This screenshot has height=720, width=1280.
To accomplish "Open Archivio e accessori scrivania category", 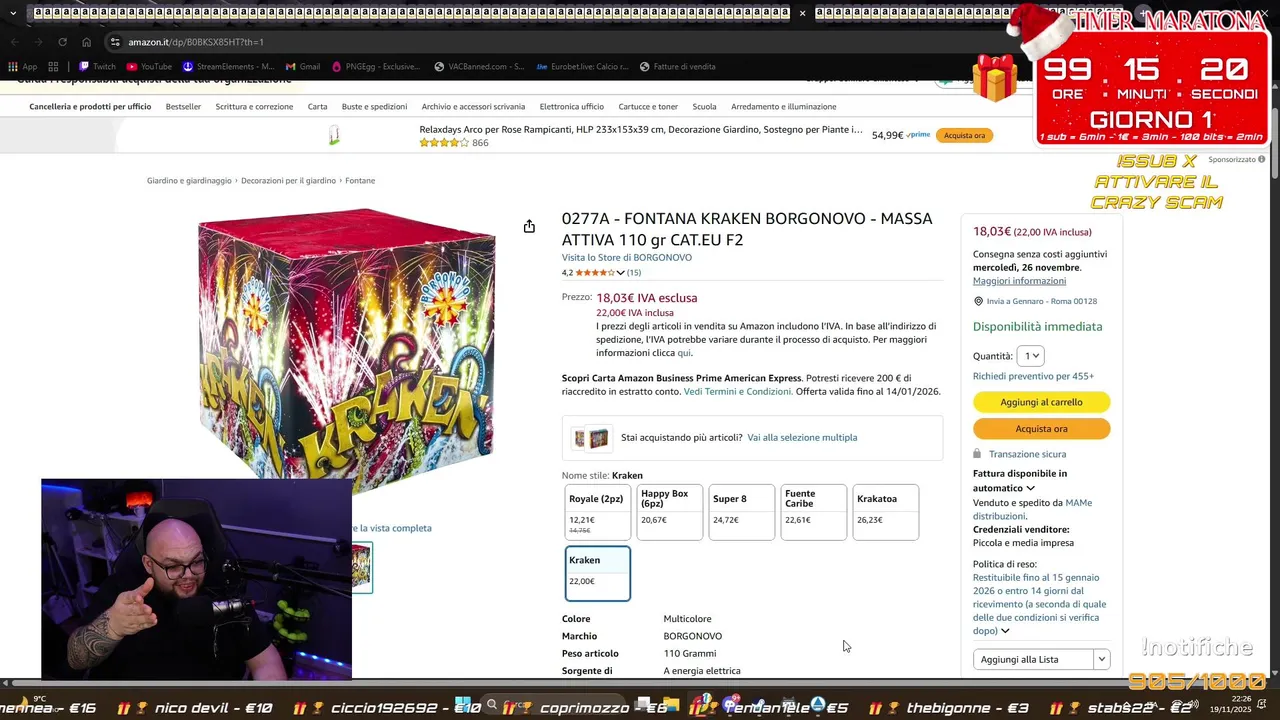I will tap(473, 107).
